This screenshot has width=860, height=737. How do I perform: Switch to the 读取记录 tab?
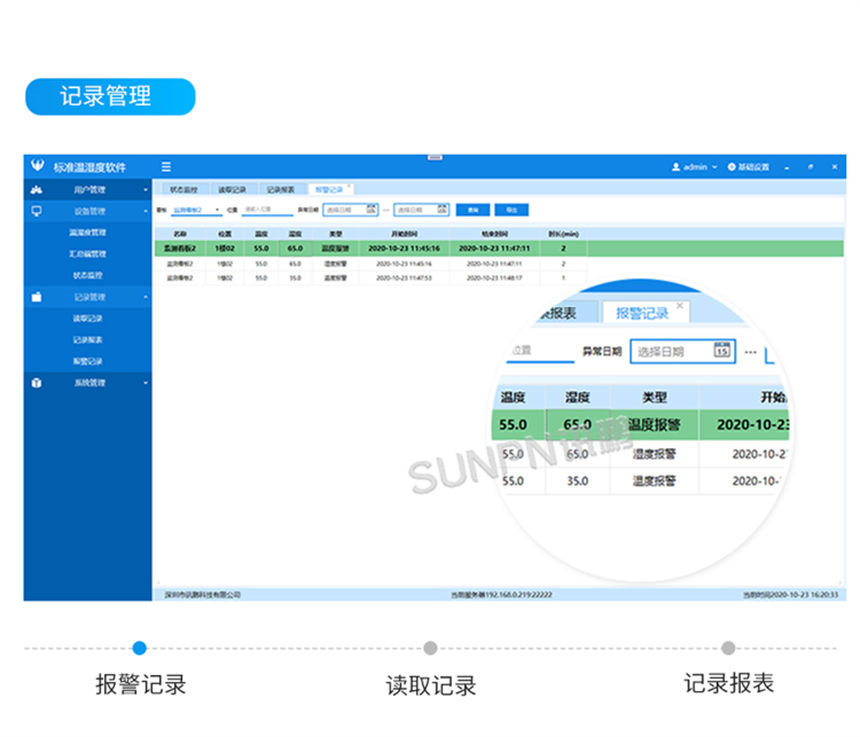232,189
